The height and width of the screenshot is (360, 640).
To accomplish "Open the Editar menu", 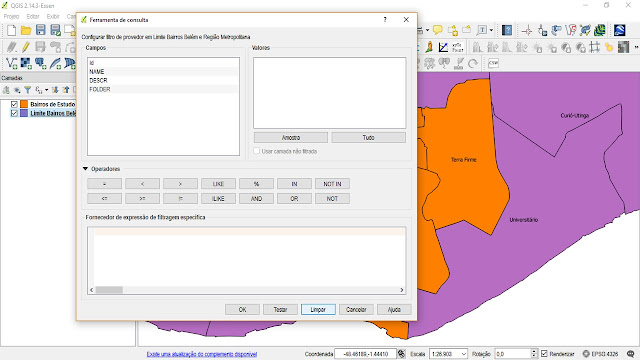I will [x=33, y=16].
